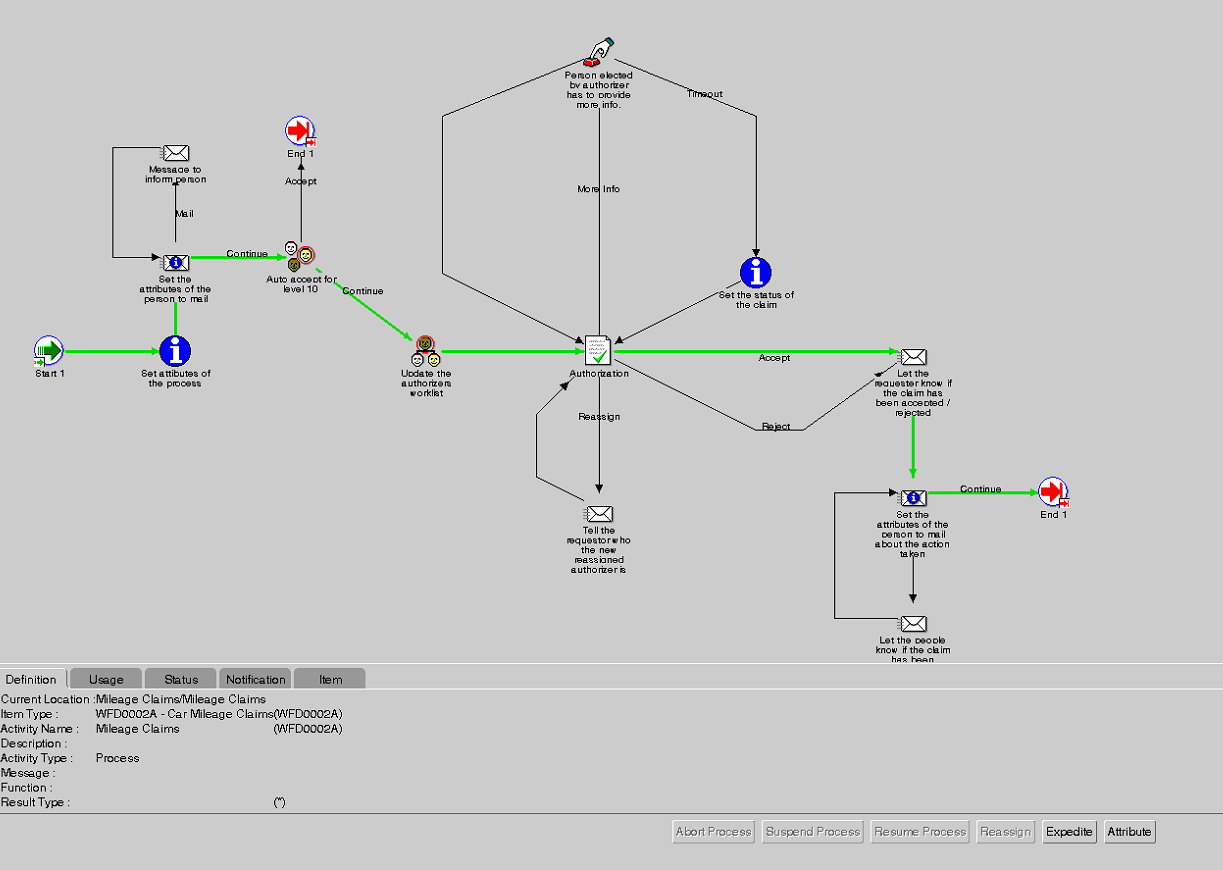Click the 'Person elected by authorizer' hand icon

(598, 53)
